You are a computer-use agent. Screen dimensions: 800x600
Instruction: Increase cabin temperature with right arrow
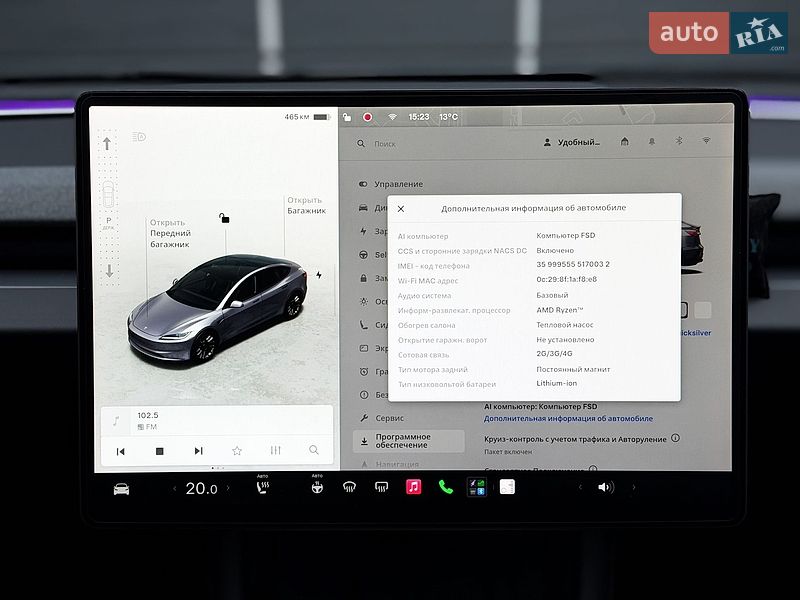(228, 488)
